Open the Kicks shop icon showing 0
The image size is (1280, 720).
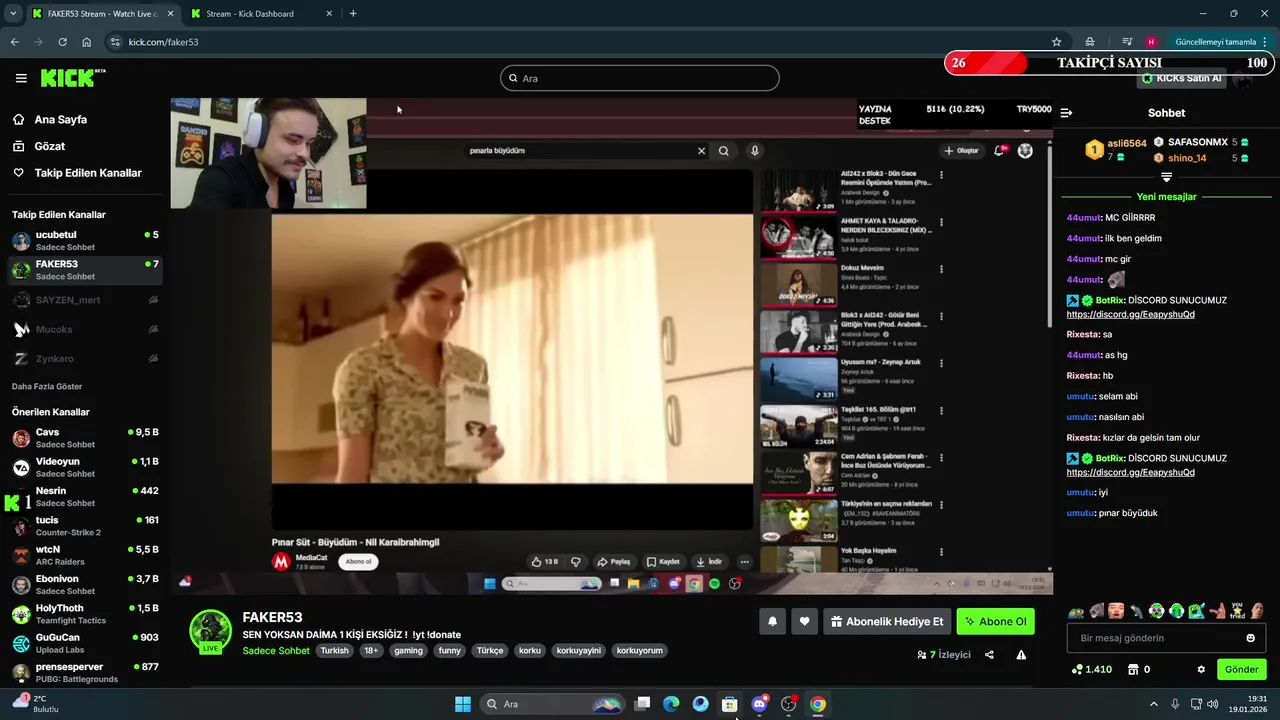[1140, 669]
